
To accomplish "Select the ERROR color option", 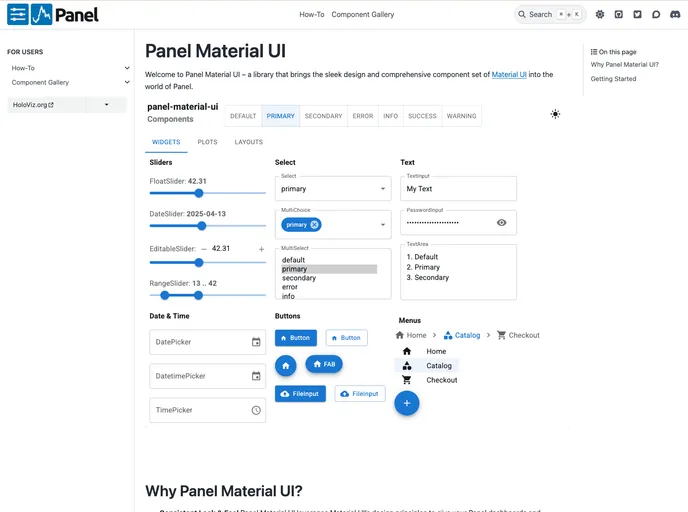I will tap(363, 116).
